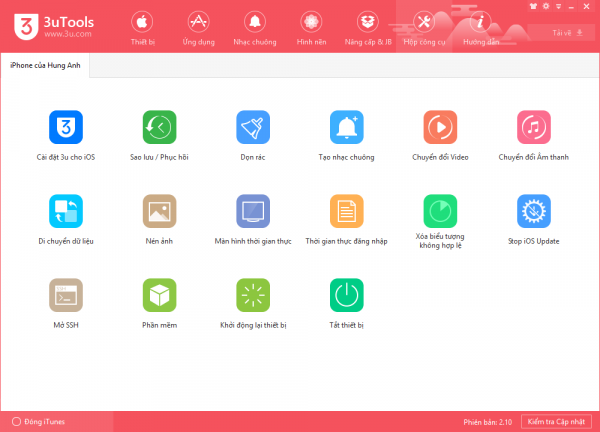Open Hướng dẫn tutorials section
Screen dimensions: 600x432
pyautogui.click(x=481, y=29)
